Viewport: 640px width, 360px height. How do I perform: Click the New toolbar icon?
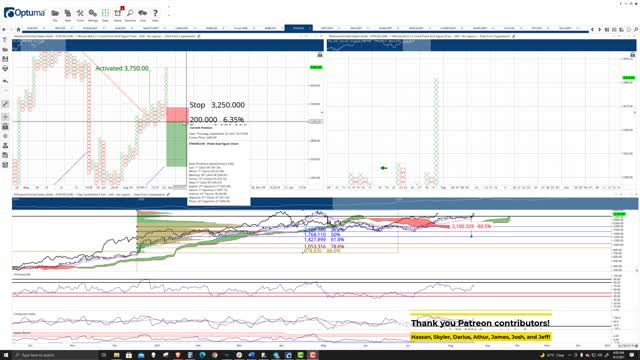point(68,14)
